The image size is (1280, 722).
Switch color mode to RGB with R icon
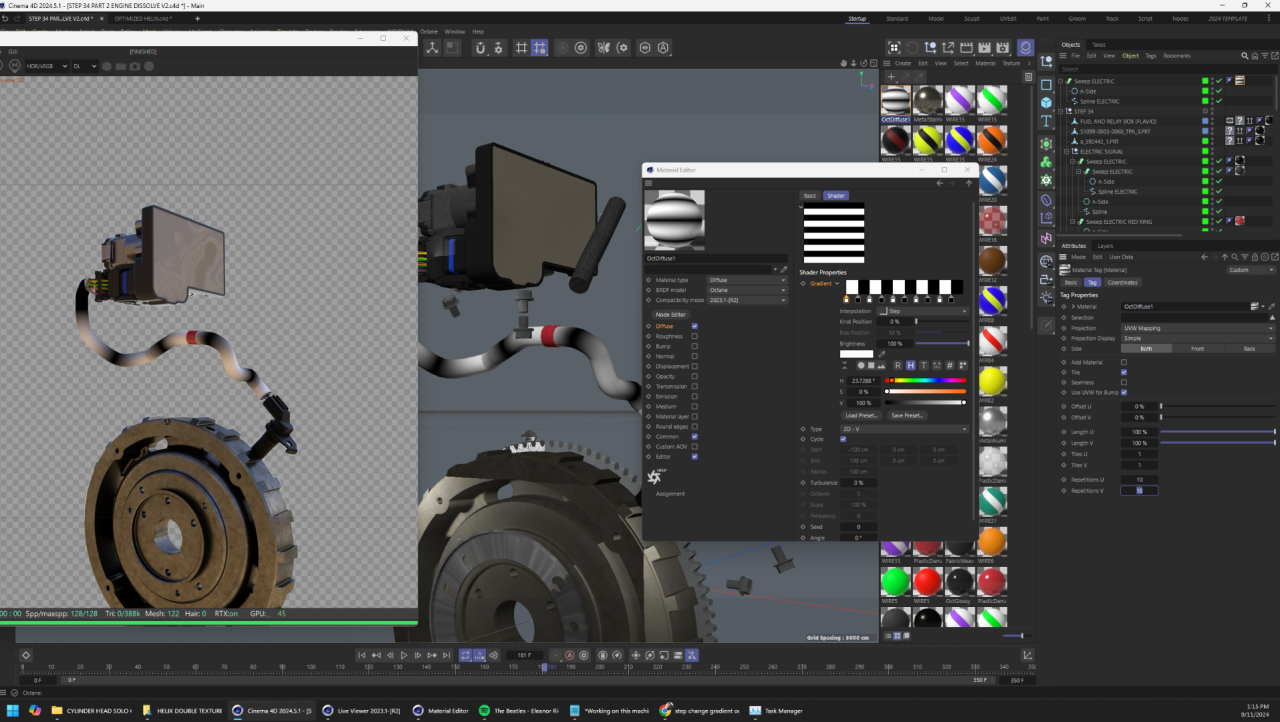point(898,365)
